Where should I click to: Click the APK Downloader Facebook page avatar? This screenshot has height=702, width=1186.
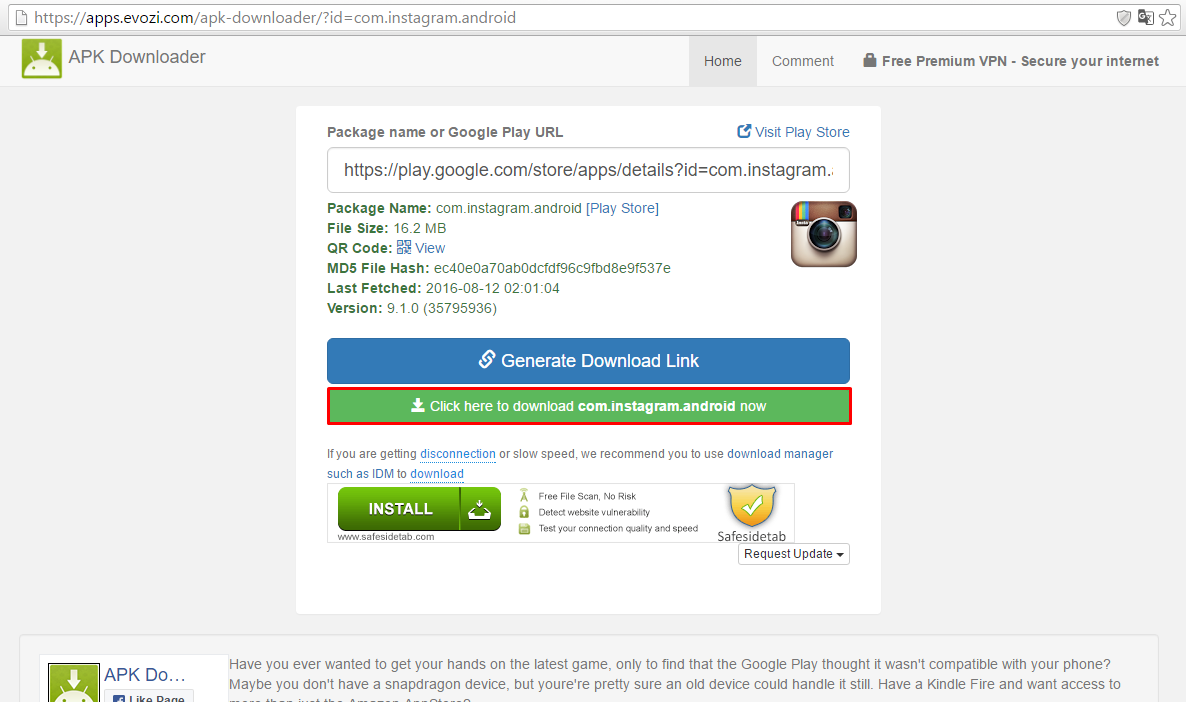[x=73, y=683]
